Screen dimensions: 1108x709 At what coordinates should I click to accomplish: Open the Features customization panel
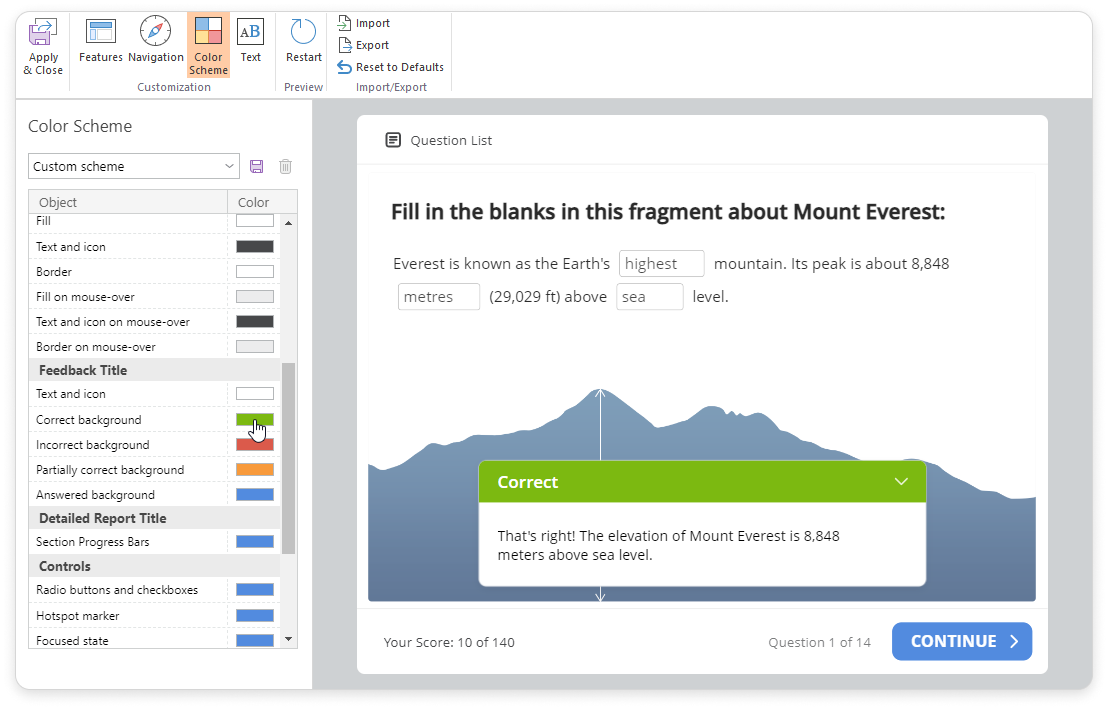pos(100,41)
